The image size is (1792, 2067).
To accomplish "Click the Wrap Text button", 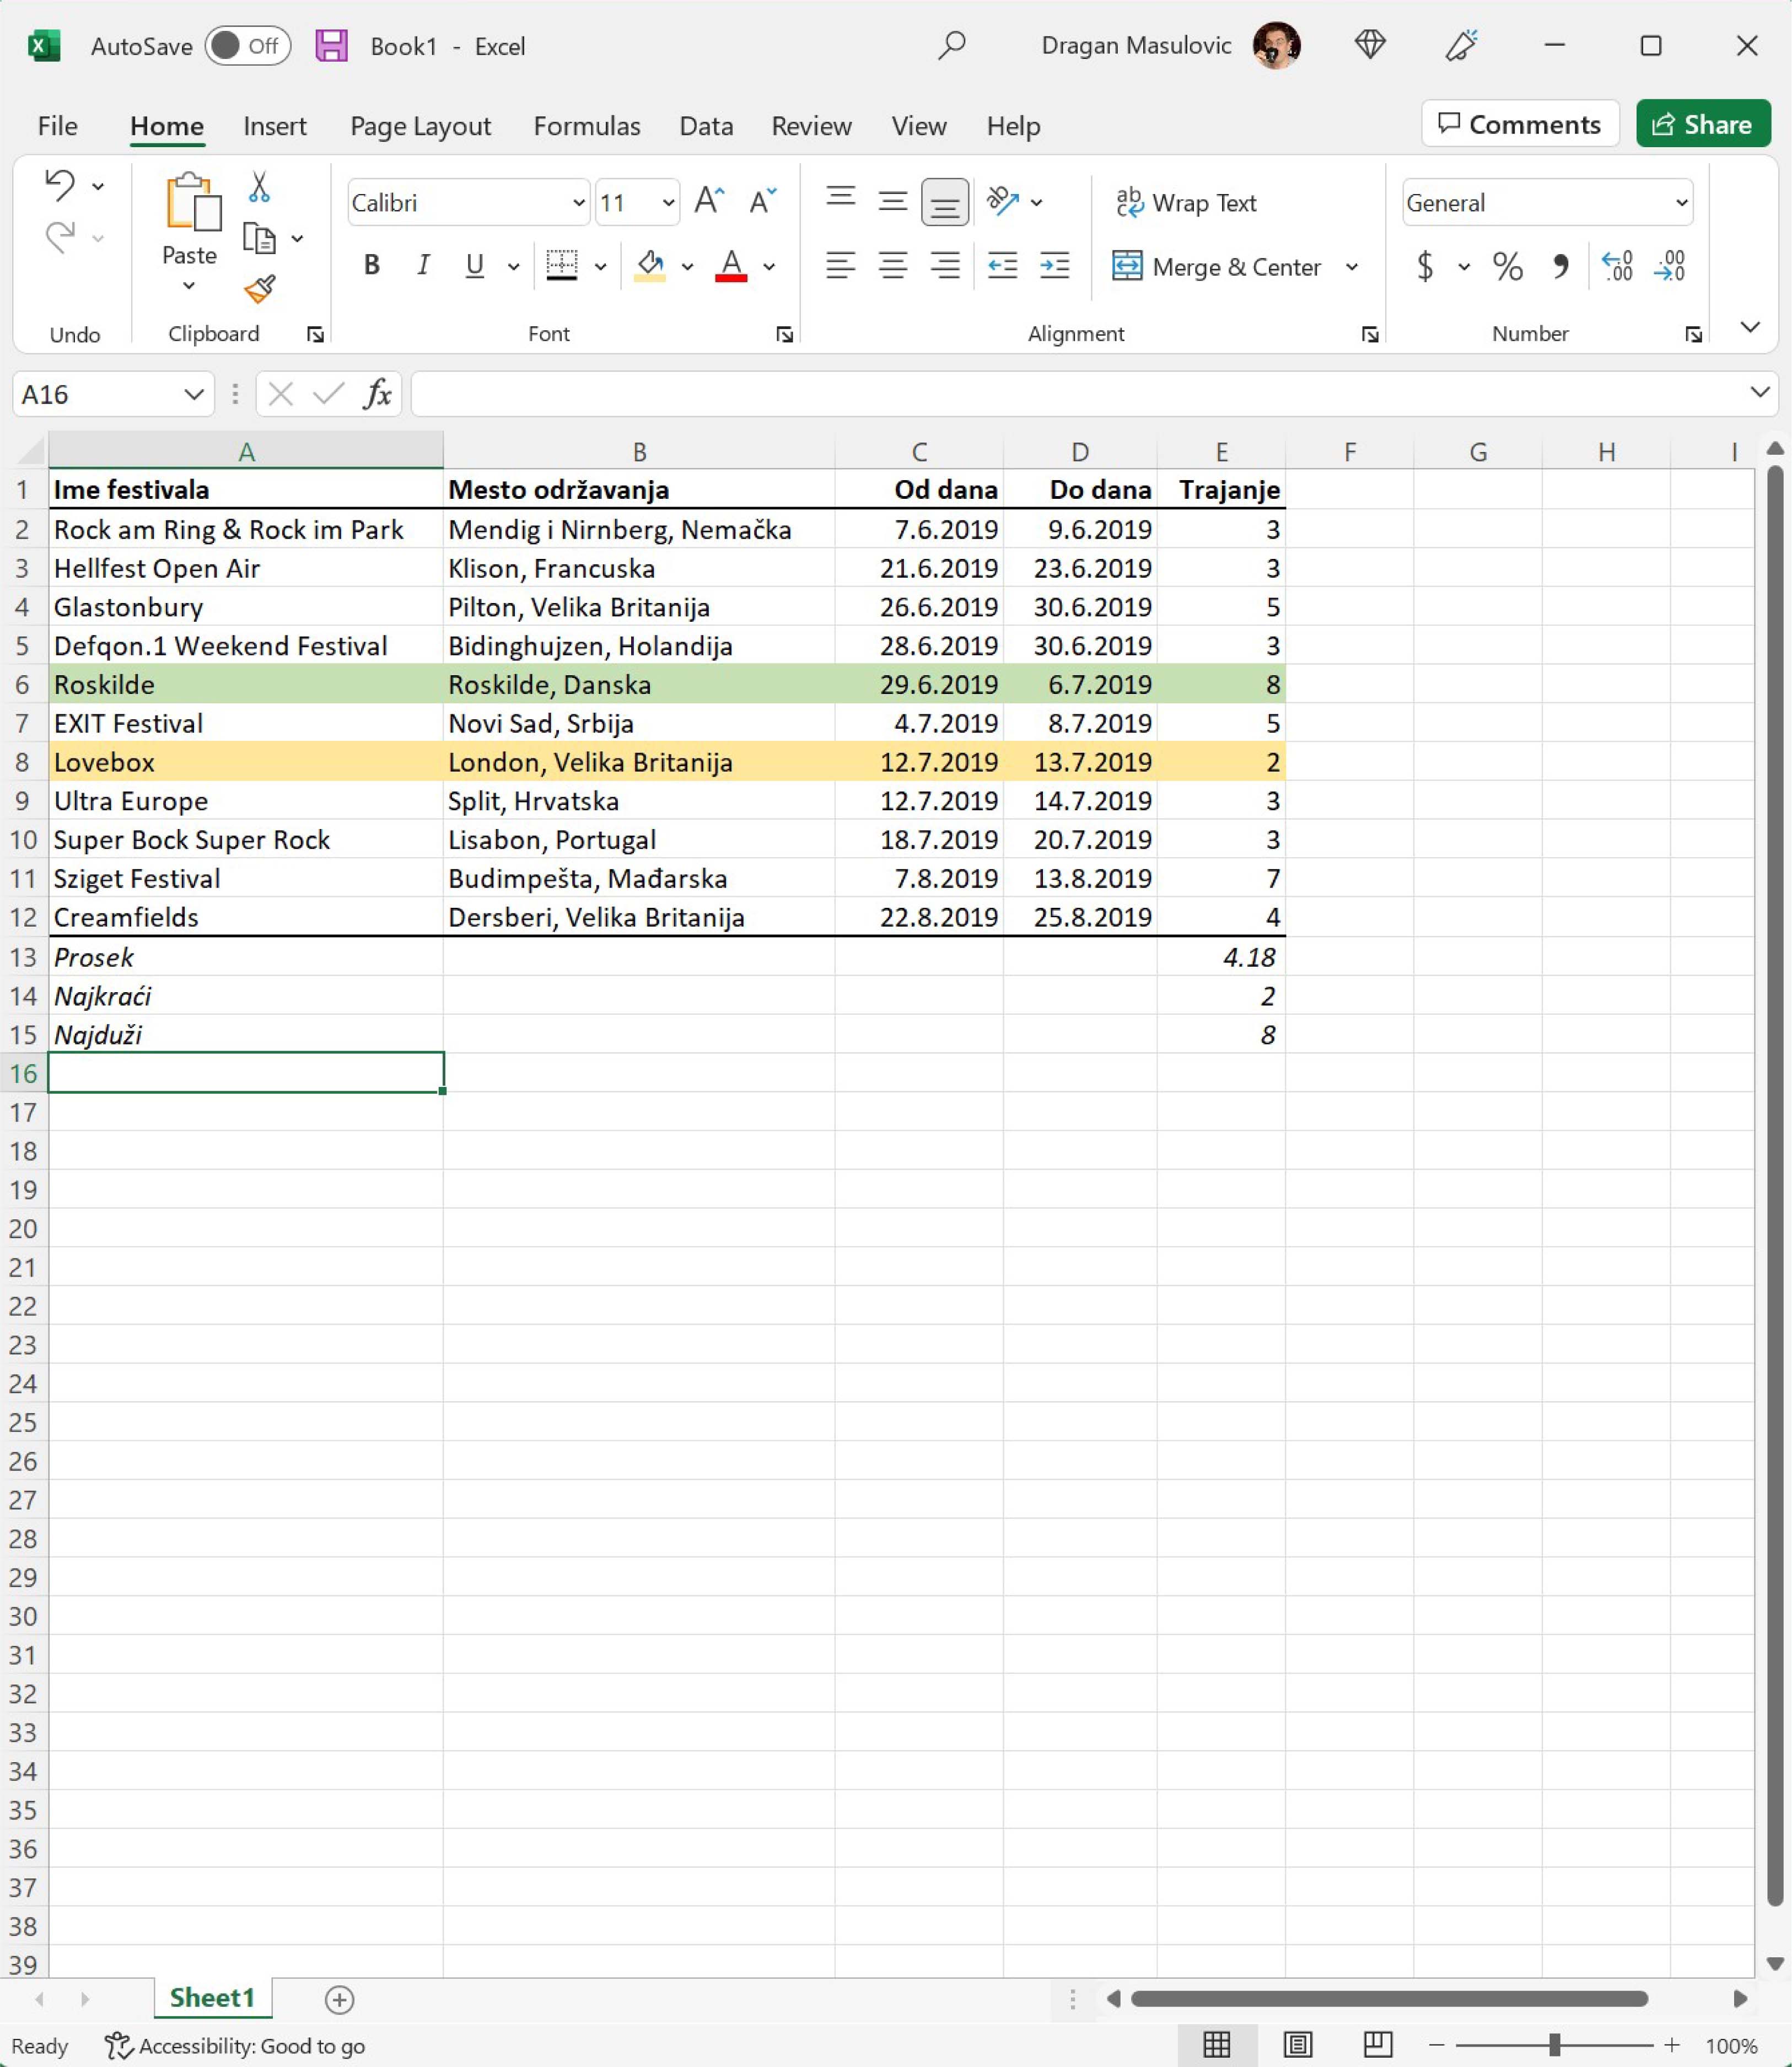I will tap(1186, 203).
